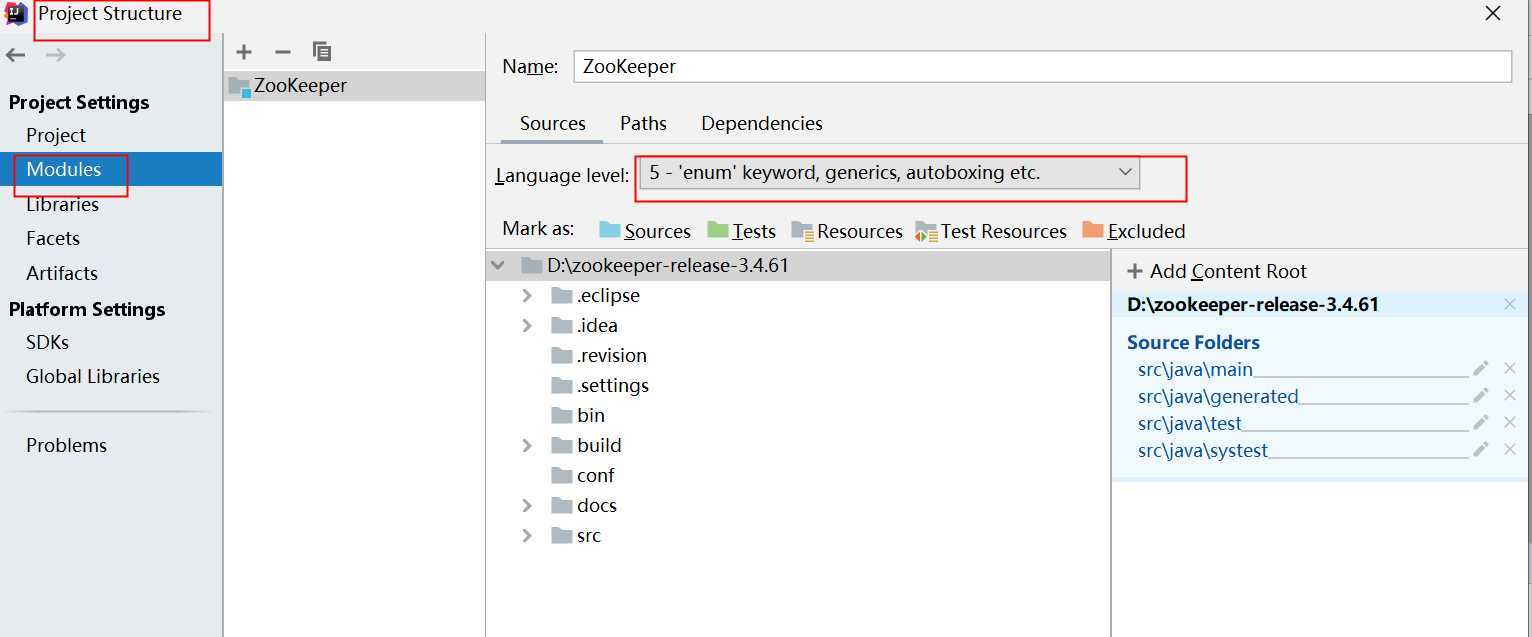This screenshot has height=637, width=1532.
Task: Unmark src\java\systest source folder
Action: point(1510,450)
